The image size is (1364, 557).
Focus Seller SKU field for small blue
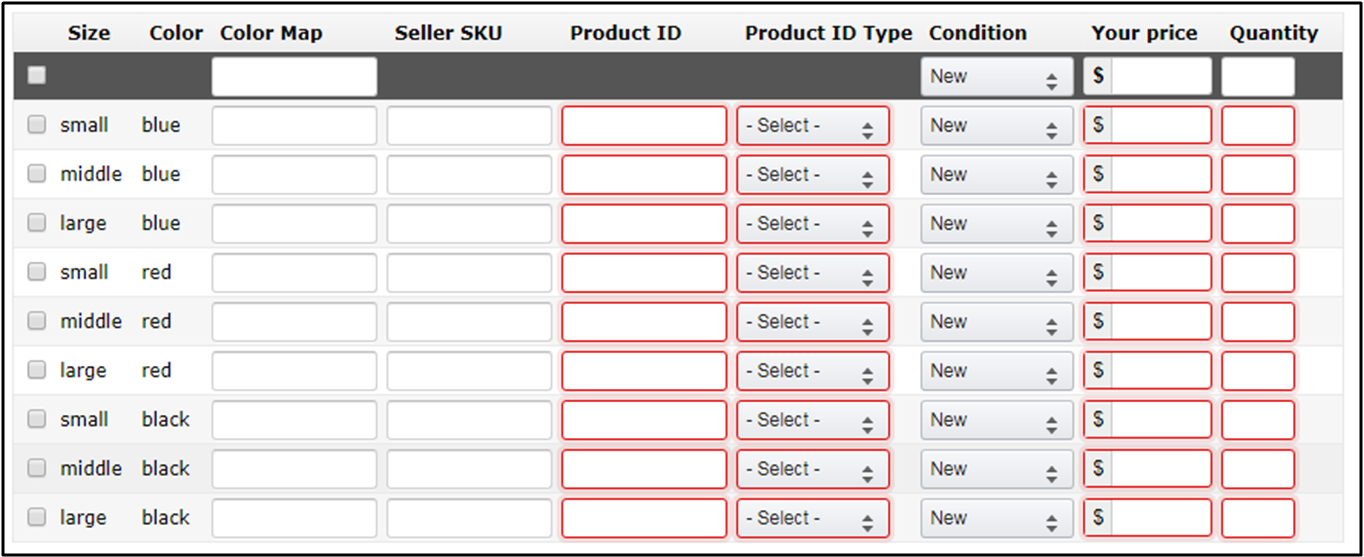(x=469, y=126)
